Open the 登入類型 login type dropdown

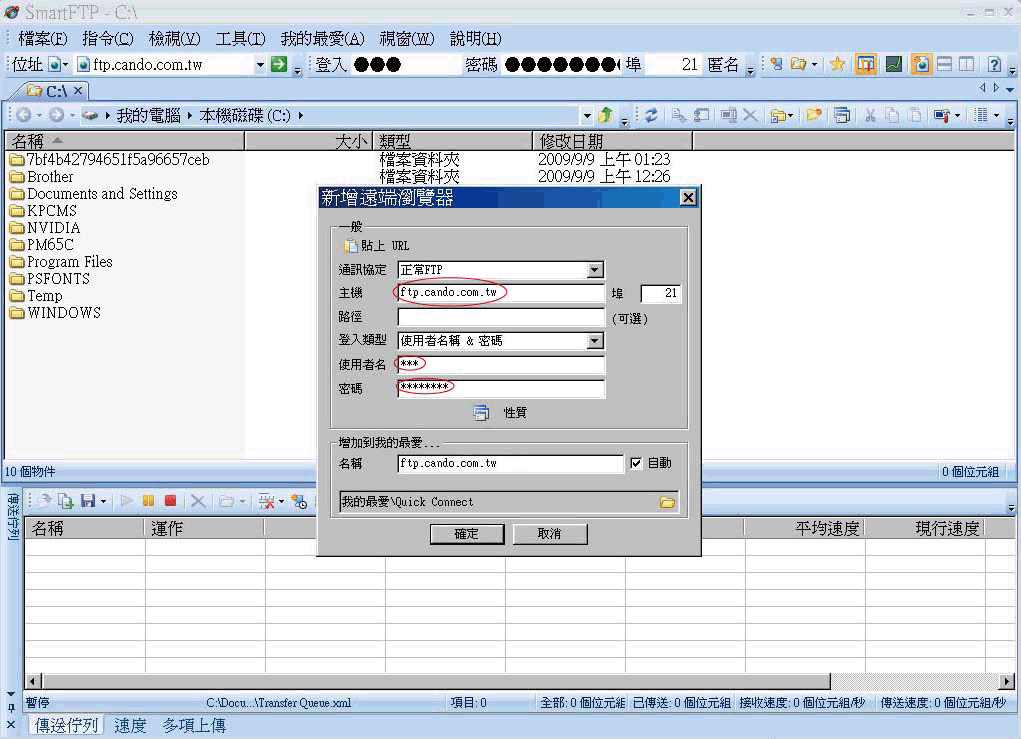594,341
